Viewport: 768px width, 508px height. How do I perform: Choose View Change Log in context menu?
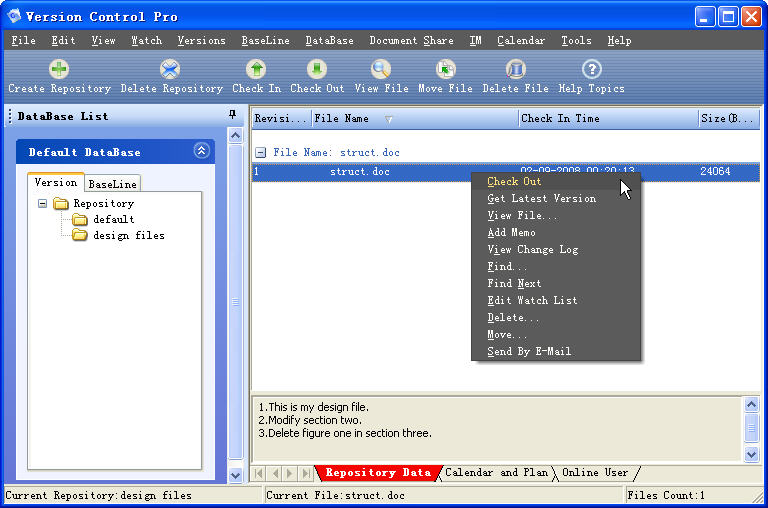click(556, 249)
